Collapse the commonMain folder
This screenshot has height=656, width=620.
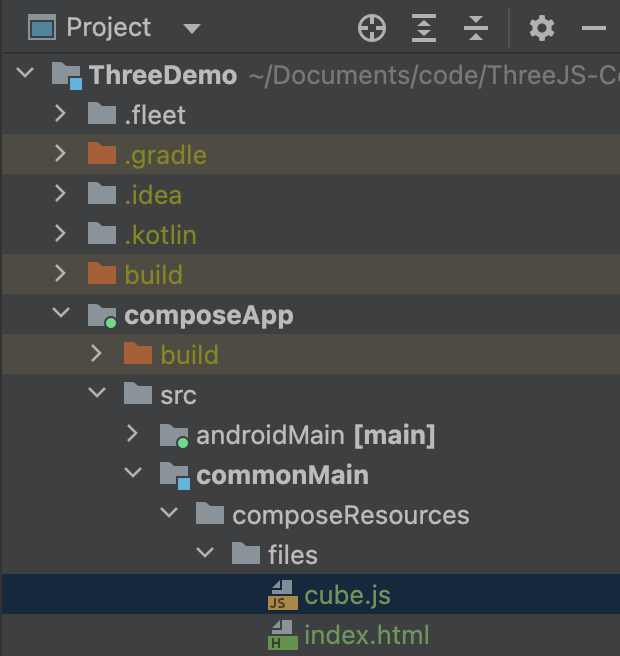coord(132,475)
